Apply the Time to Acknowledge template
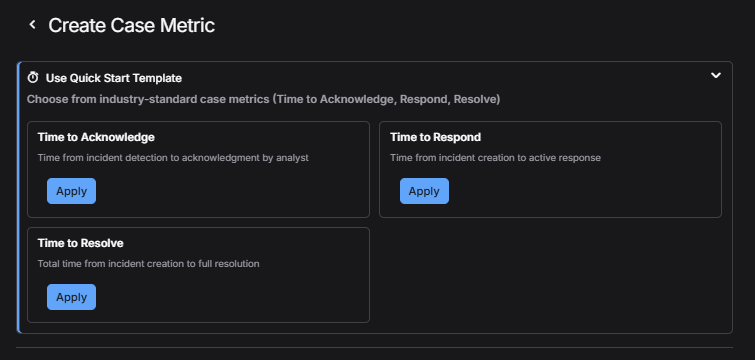 point(71,191)
